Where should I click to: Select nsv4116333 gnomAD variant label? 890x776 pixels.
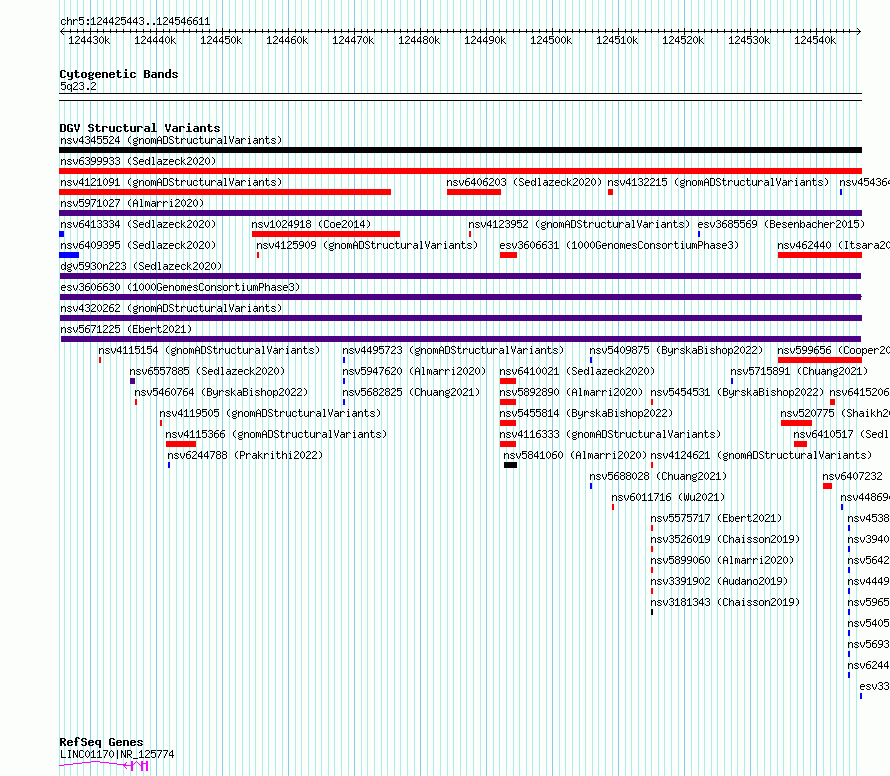[610, 434]
